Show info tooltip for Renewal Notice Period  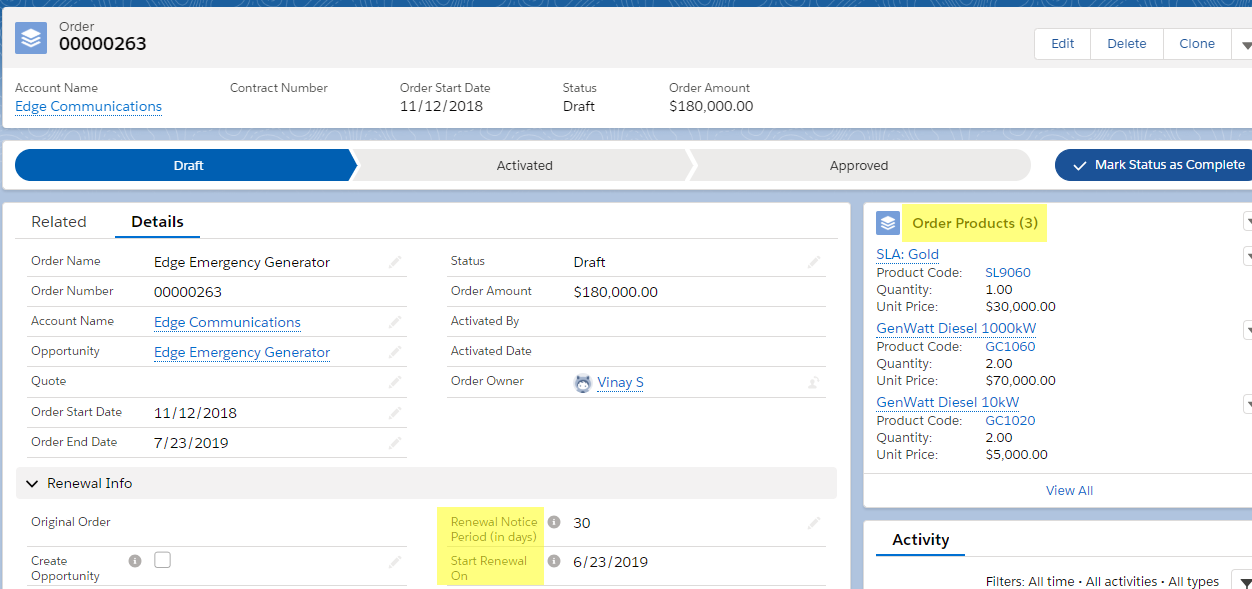(554, 522)
